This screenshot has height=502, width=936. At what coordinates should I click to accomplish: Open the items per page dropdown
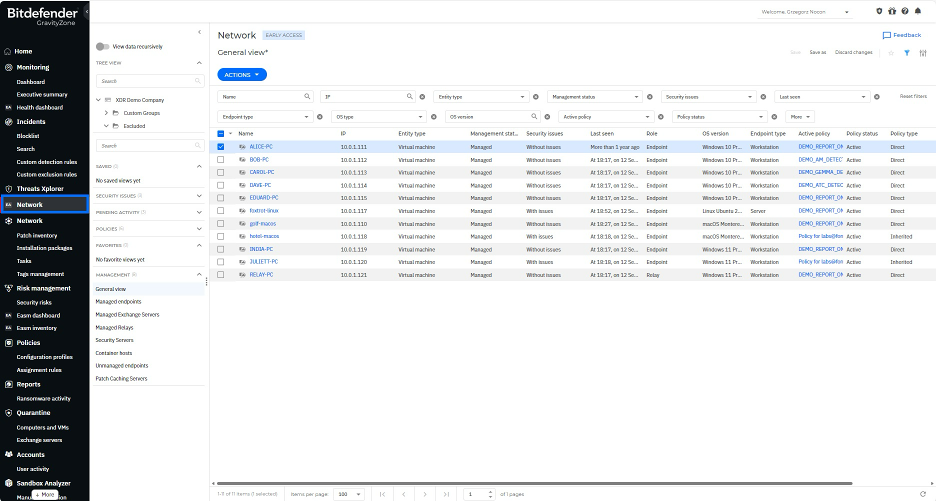click(x=349, y=494)
